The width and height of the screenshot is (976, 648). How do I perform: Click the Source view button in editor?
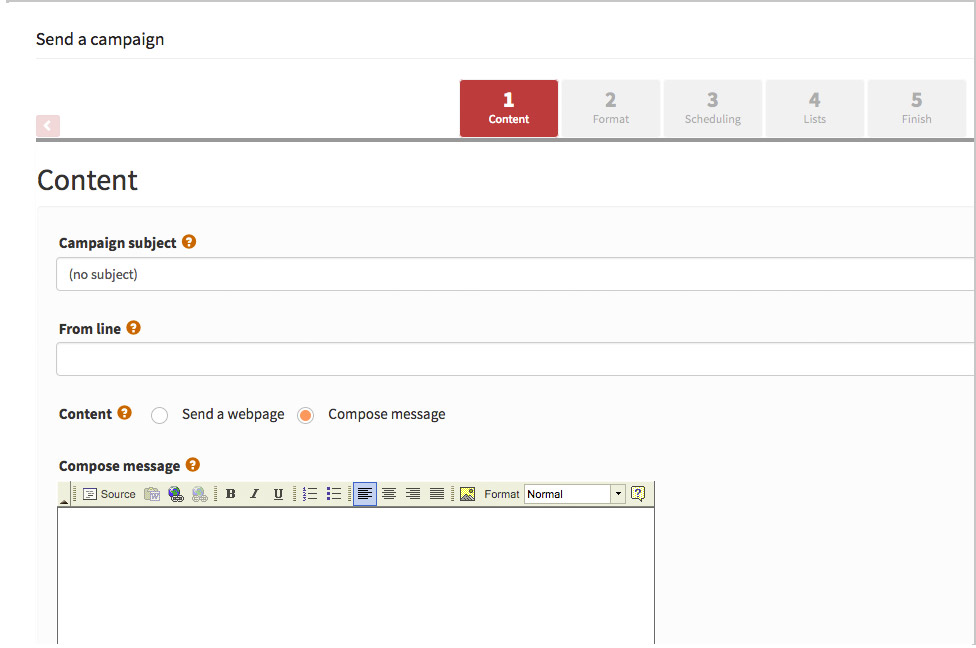tap(110, 494)
